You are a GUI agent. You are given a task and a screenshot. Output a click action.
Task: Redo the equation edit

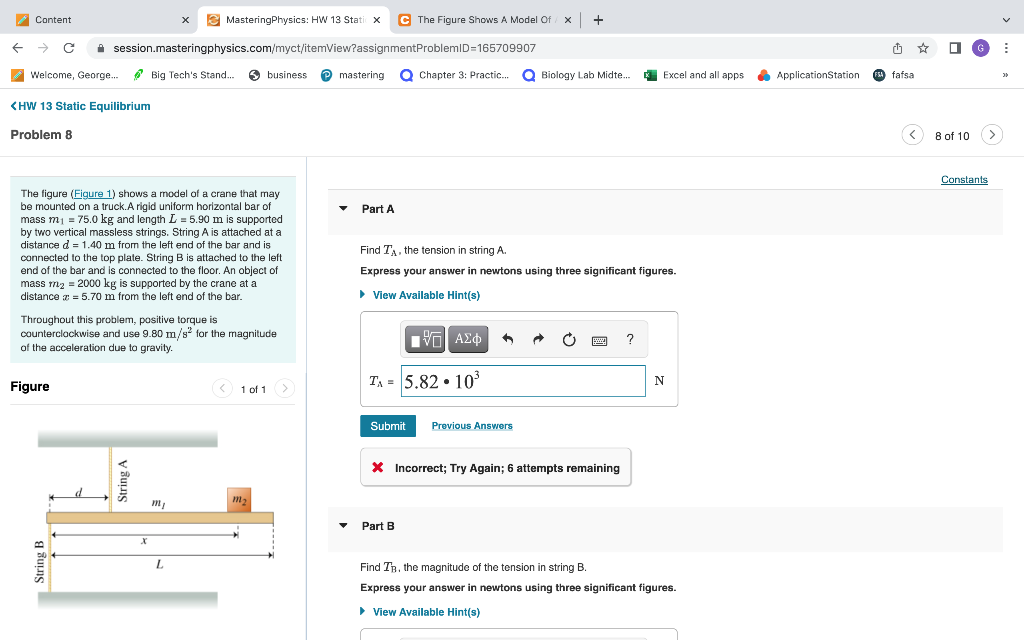pos(537,340)
